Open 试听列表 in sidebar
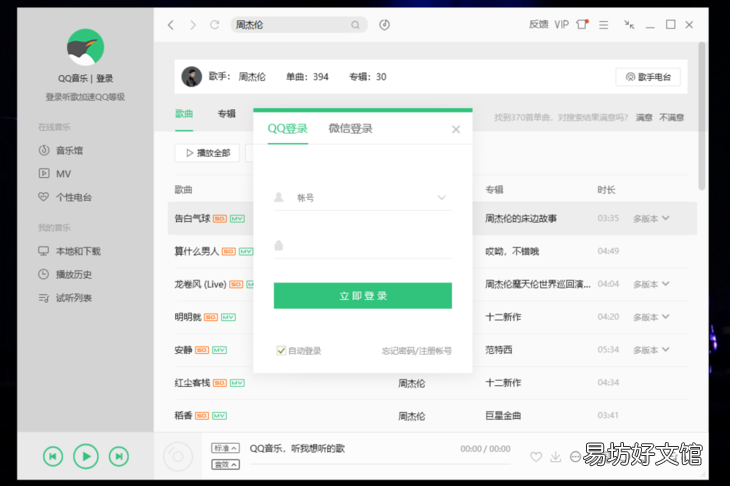 click(x=65, y=297)
